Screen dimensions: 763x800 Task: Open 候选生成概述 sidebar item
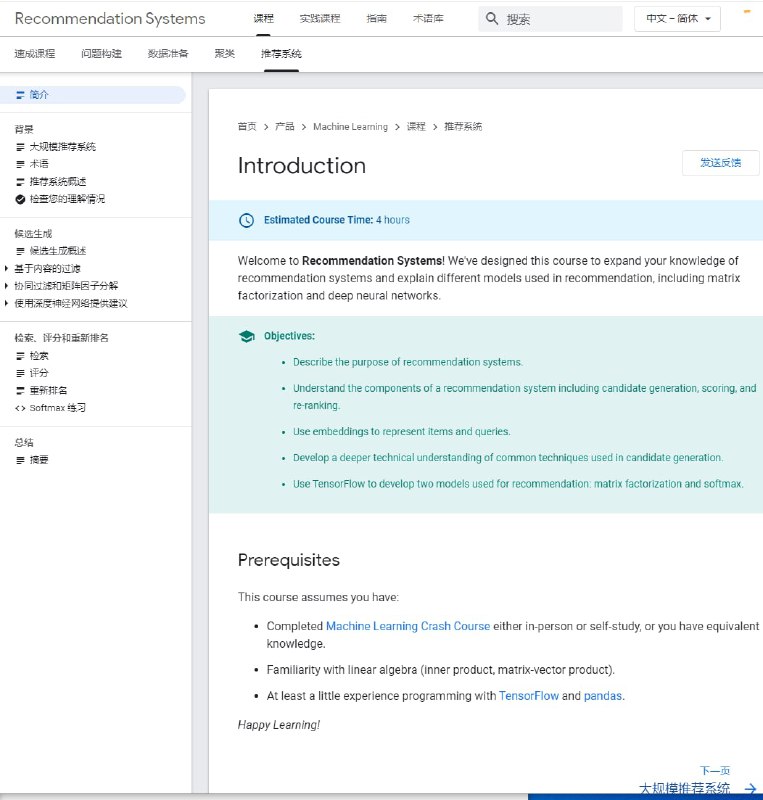click(x=58, y=251)
